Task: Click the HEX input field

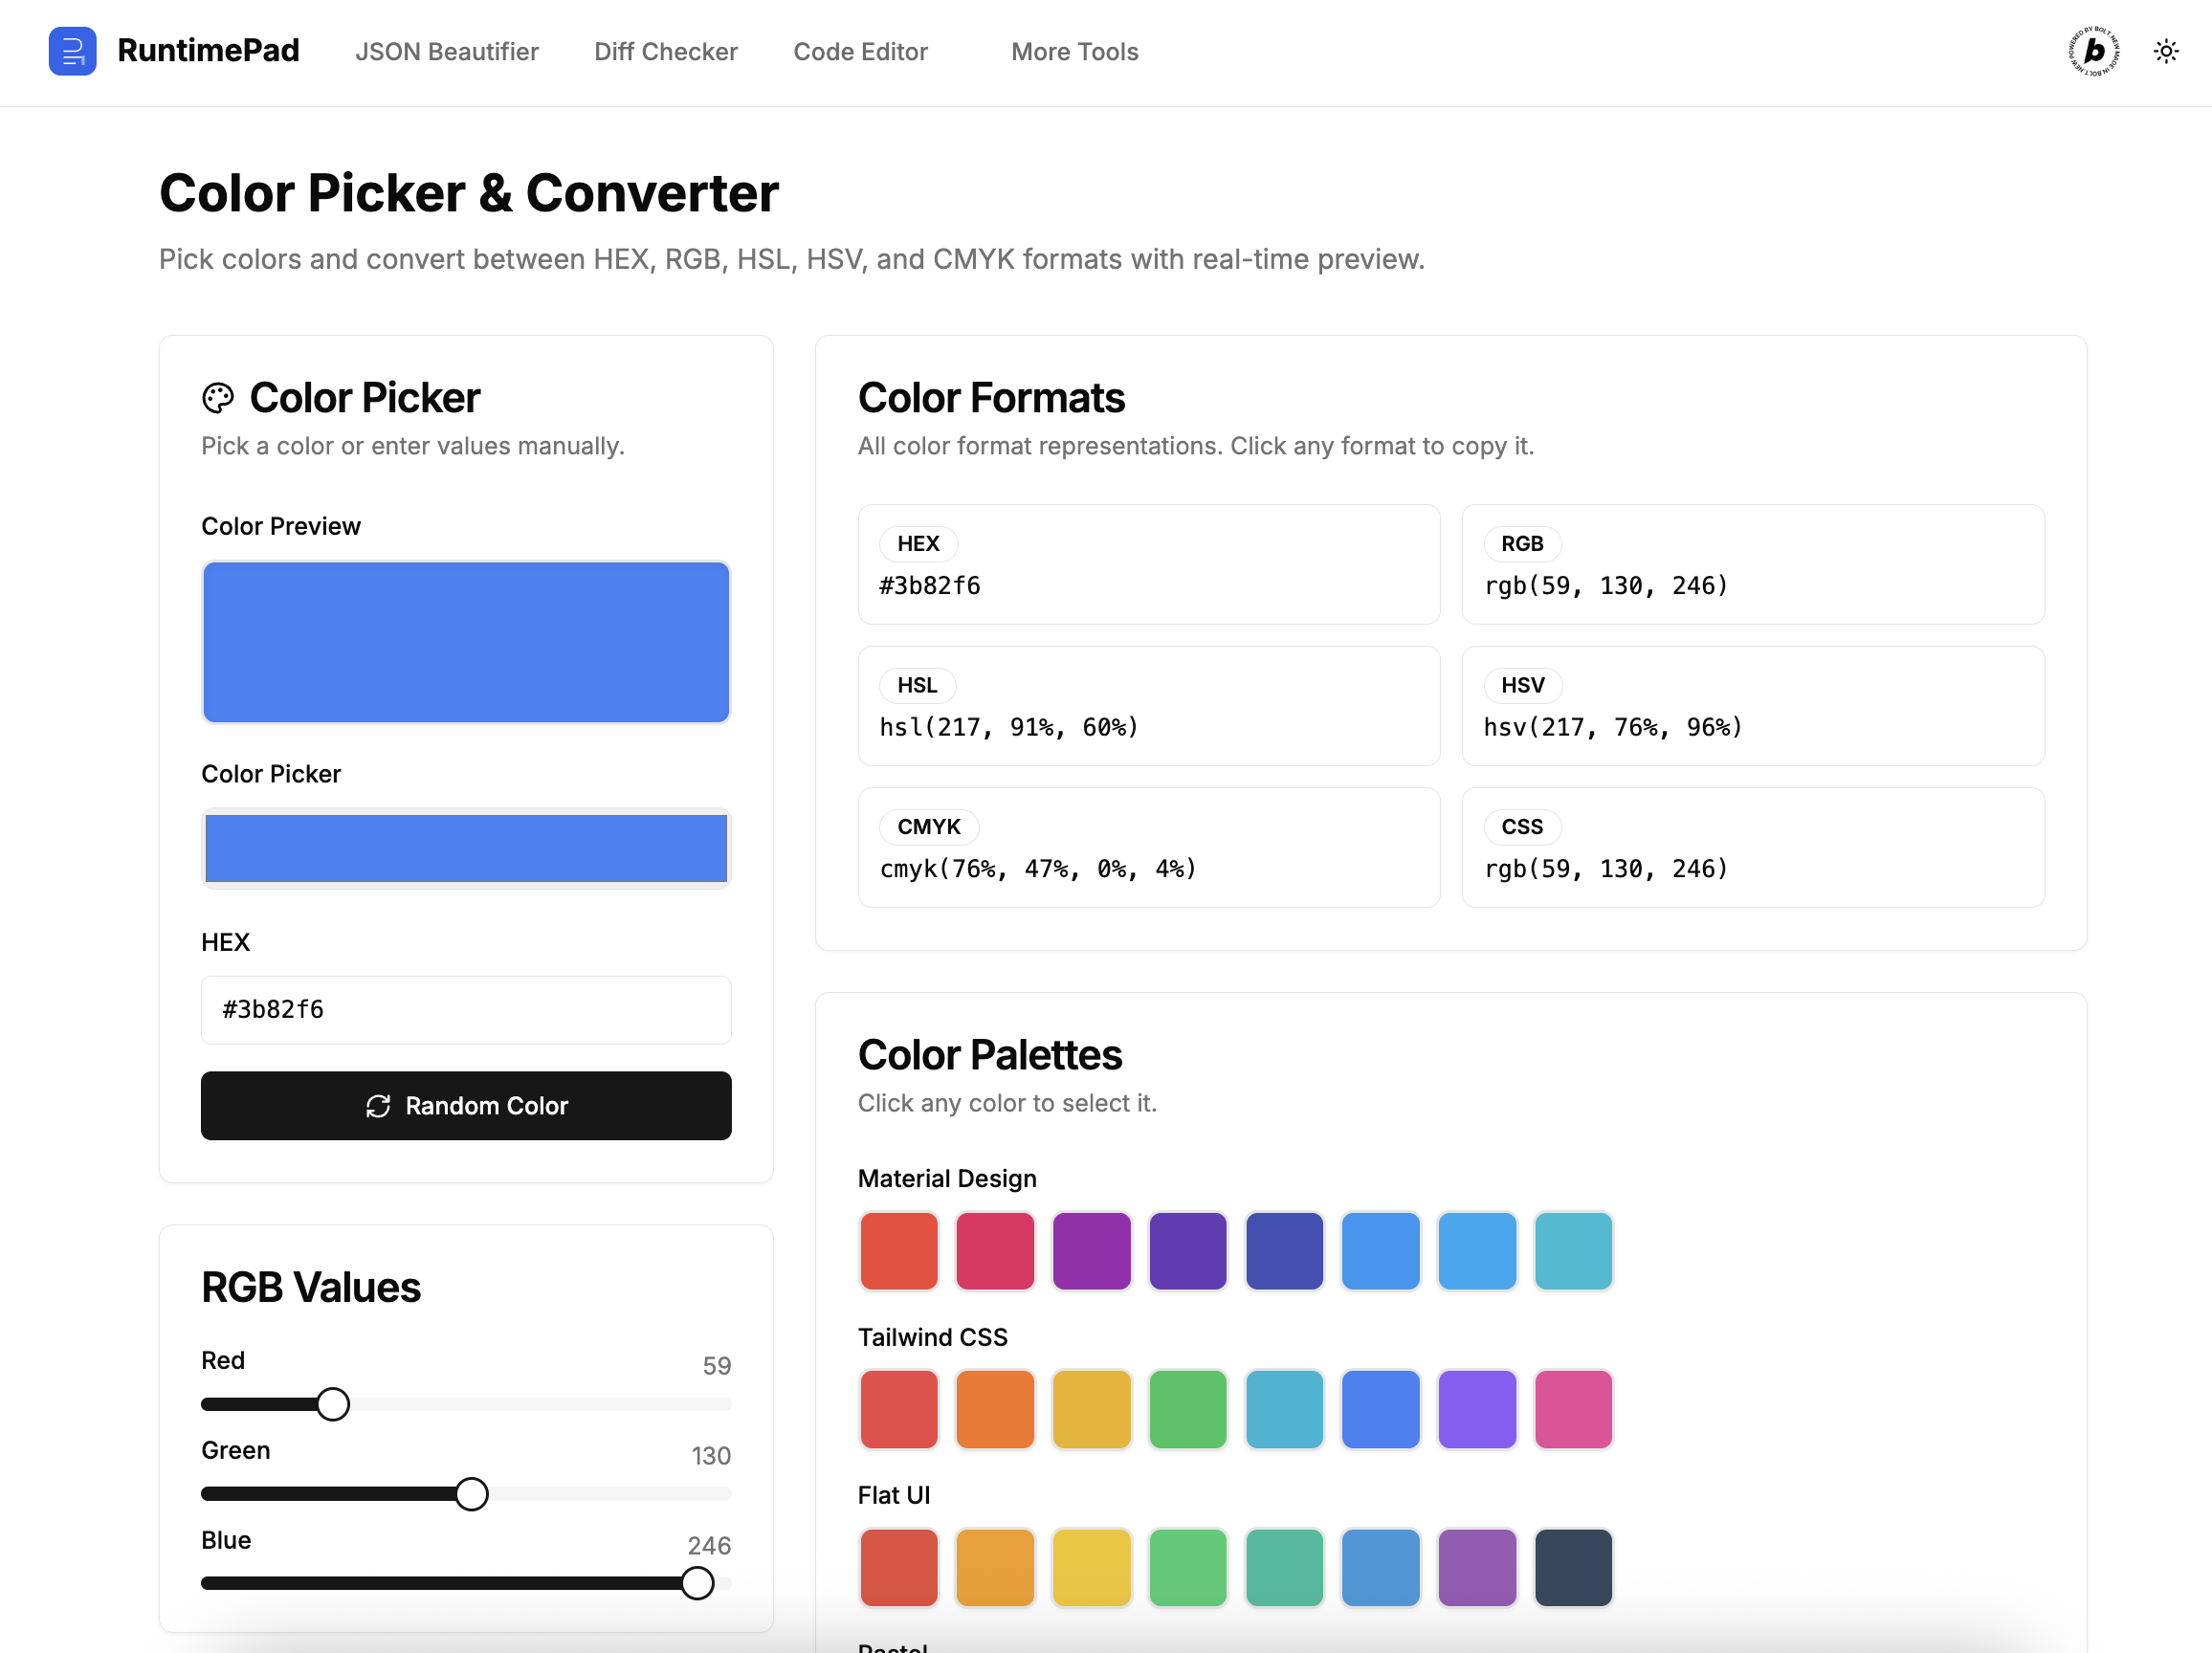Action: click(x=466, y=1010)
